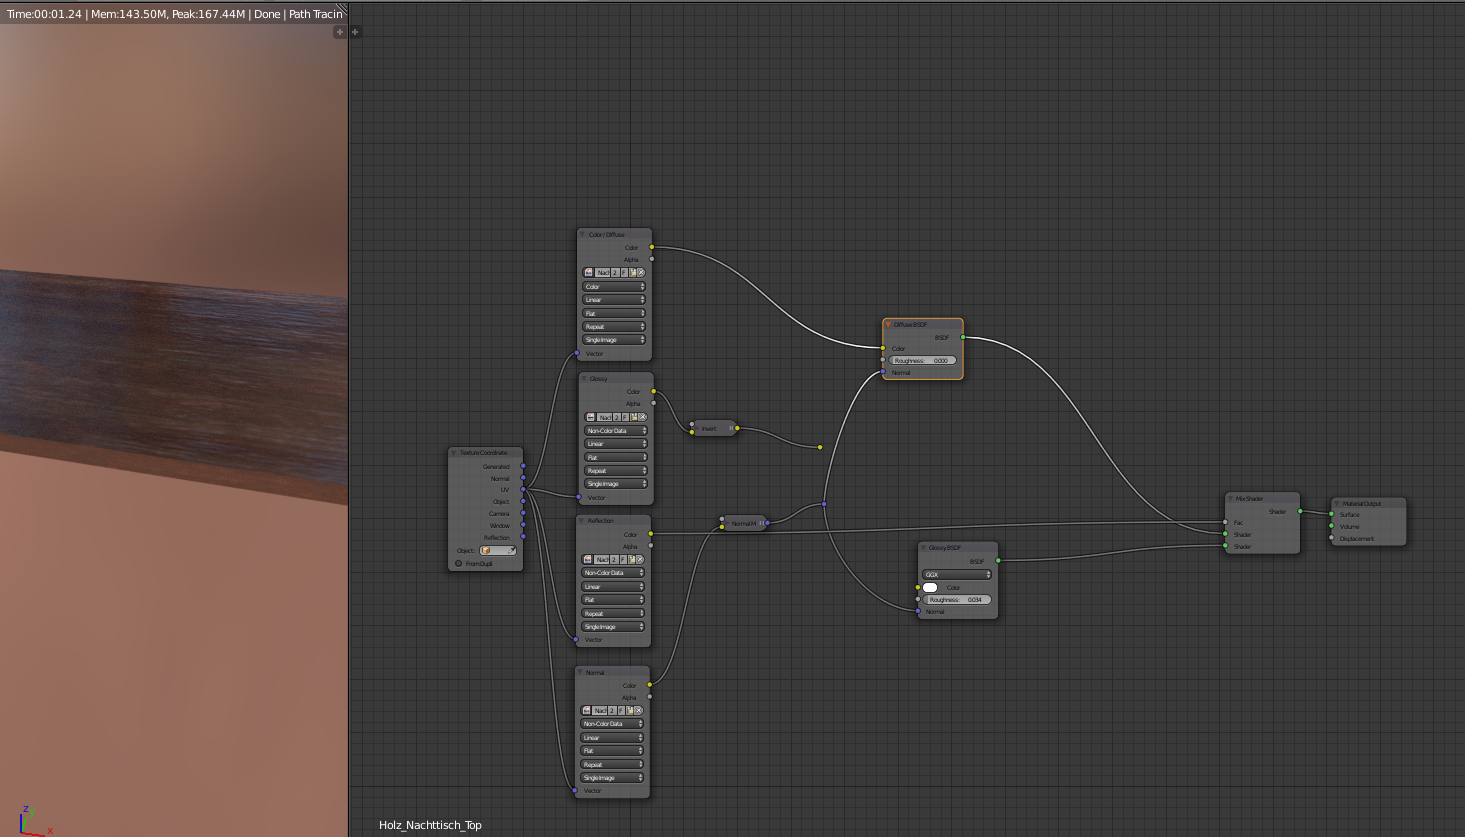Click Alpha output socket on Color/Diffuse node
Image resolution: width=1465 pixels, height=837 pixels.
click(x=652, y=259)
